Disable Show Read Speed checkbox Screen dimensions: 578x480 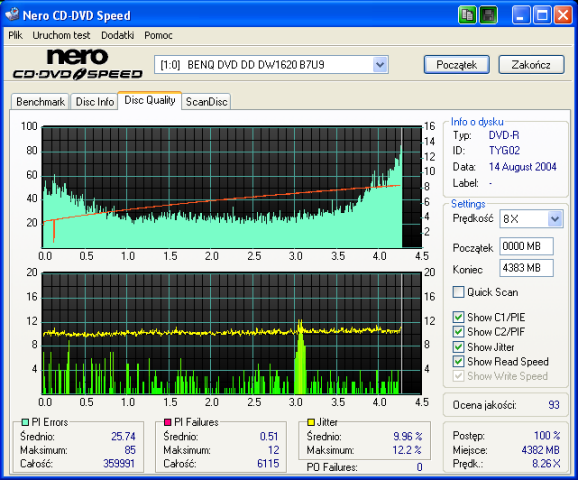pos(458,361)
